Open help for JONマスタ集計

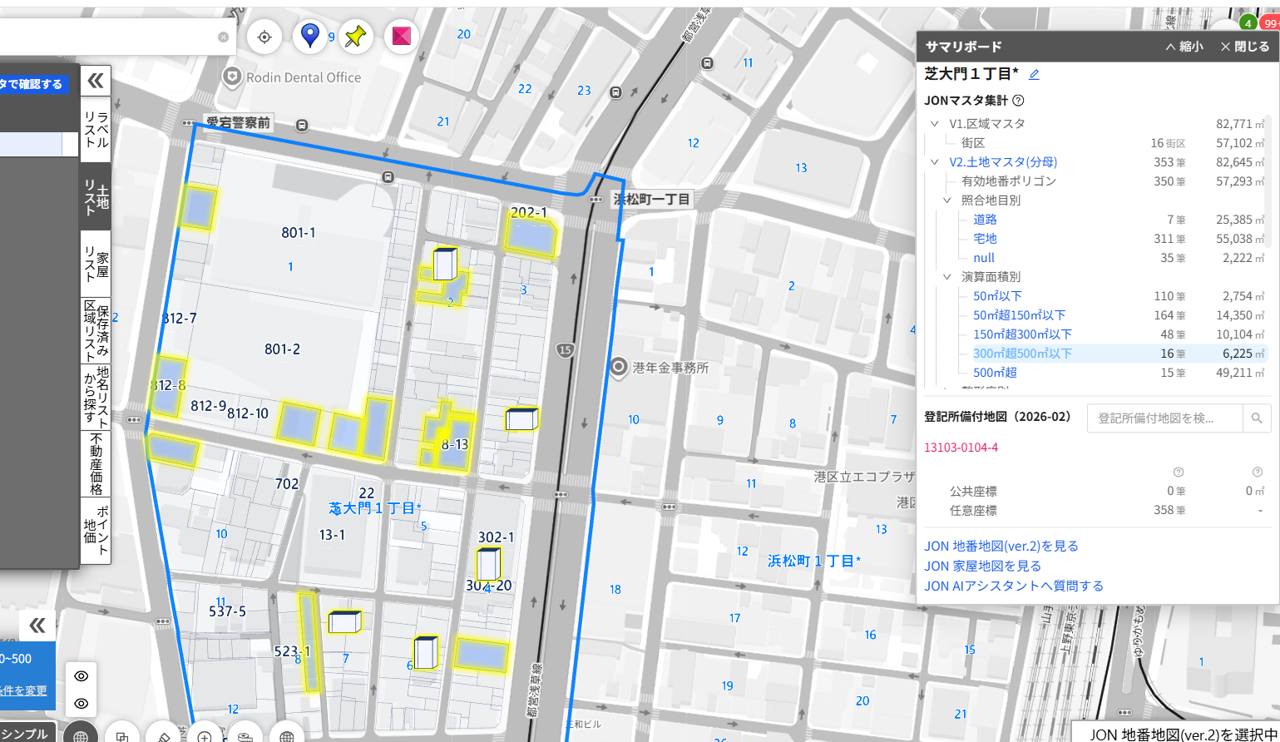point(1018,101)
